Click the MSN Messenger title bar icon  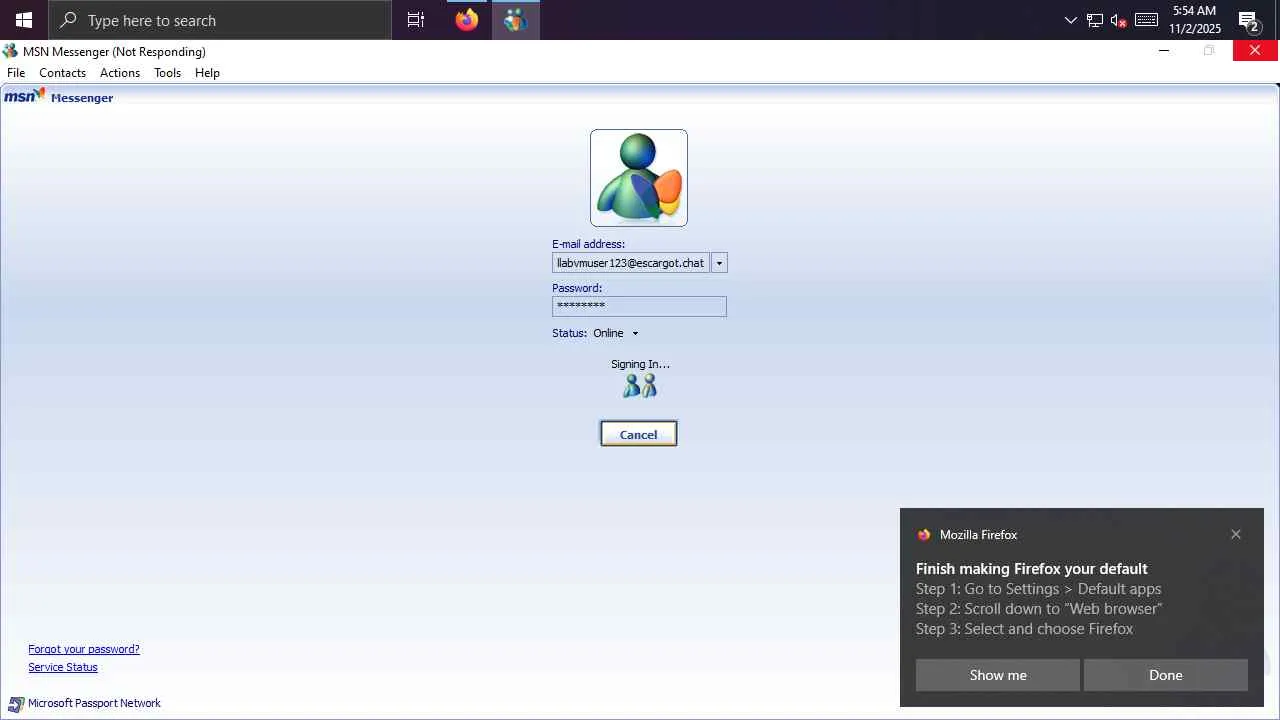(11, 51)
